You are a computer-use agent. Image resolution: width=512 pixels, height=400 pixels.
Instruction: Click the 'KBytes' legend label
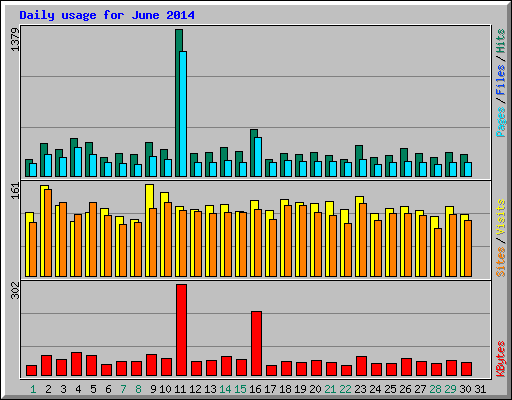(x=501, y=359)
